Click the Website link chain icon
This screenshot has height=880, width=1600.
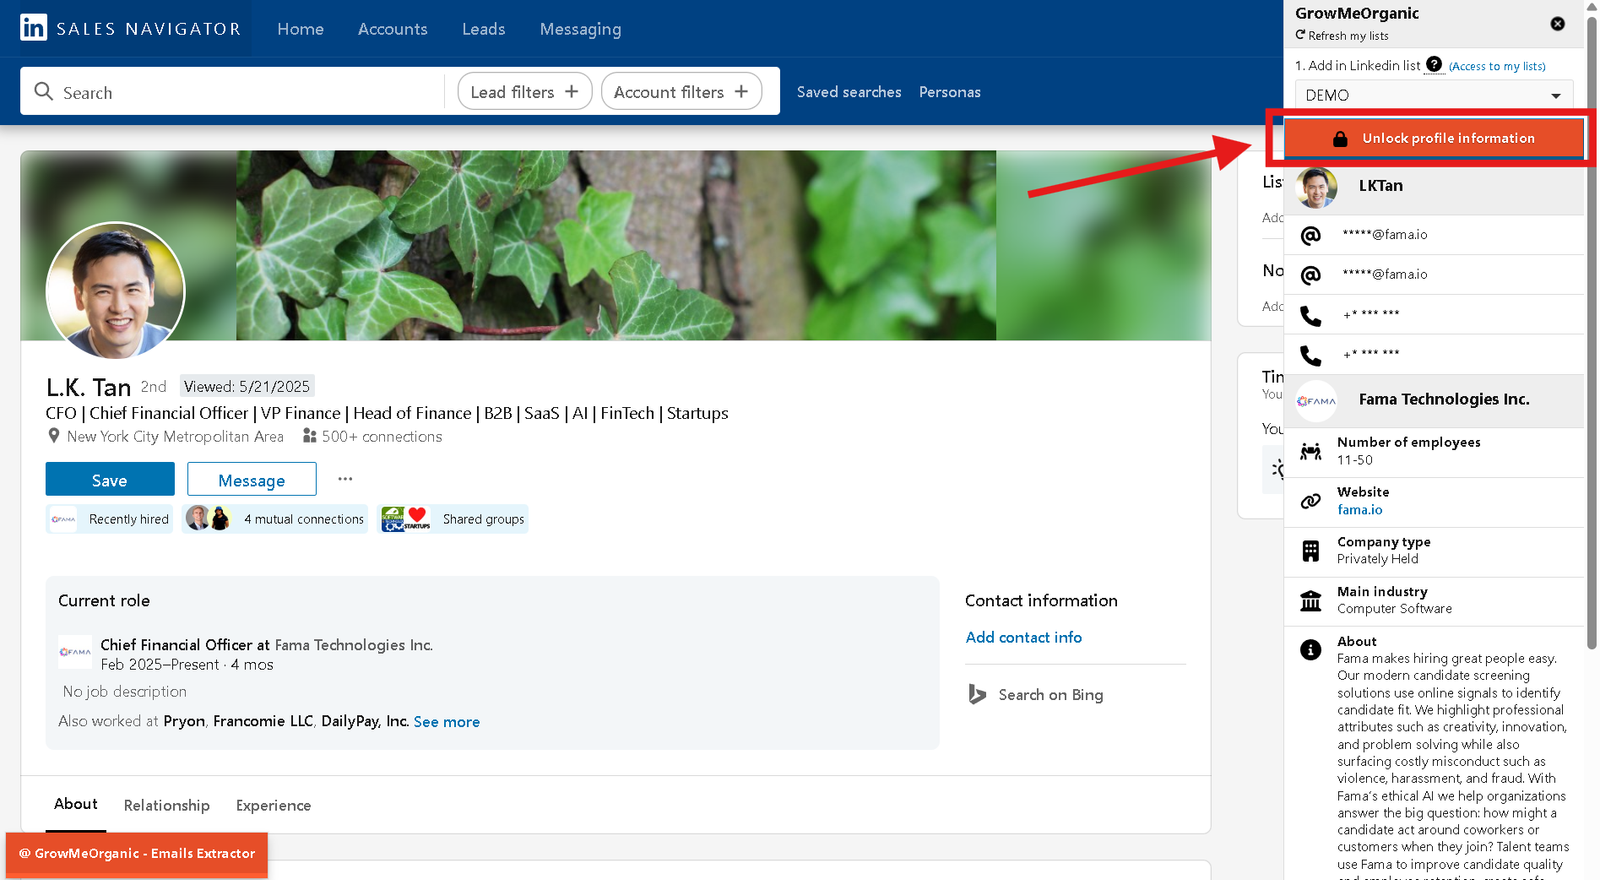pyautogui.click(x=1310, y=502)
